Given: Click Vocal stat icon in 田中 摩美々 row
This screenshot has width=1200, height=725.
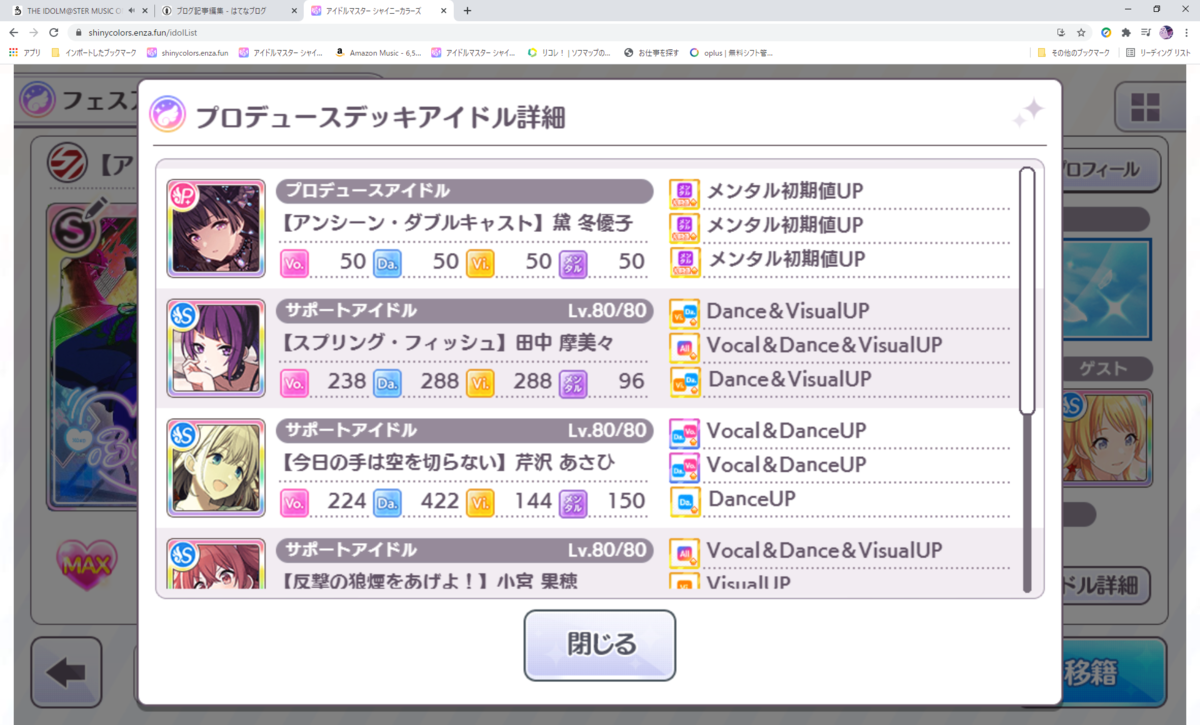Looking at the screenshot, I should [x=294, y=383].
